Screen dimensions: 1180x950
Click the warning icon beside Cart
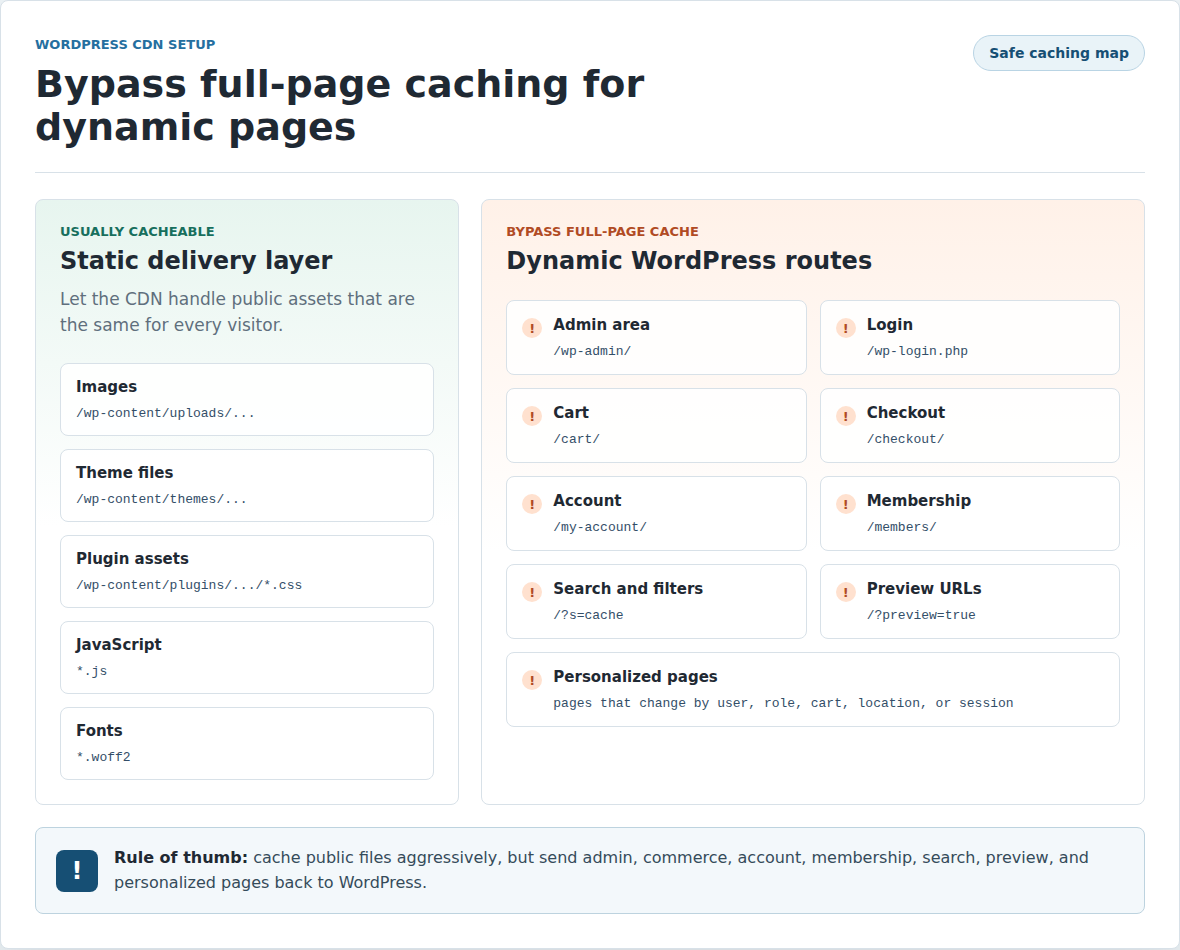532,416
